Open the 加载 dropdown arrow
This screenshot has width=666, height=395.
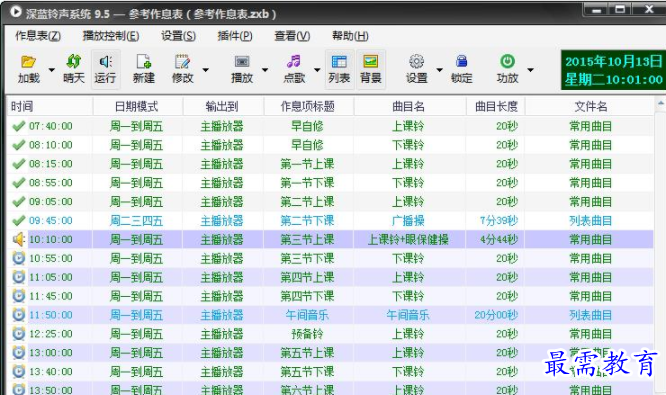[52, 70]
